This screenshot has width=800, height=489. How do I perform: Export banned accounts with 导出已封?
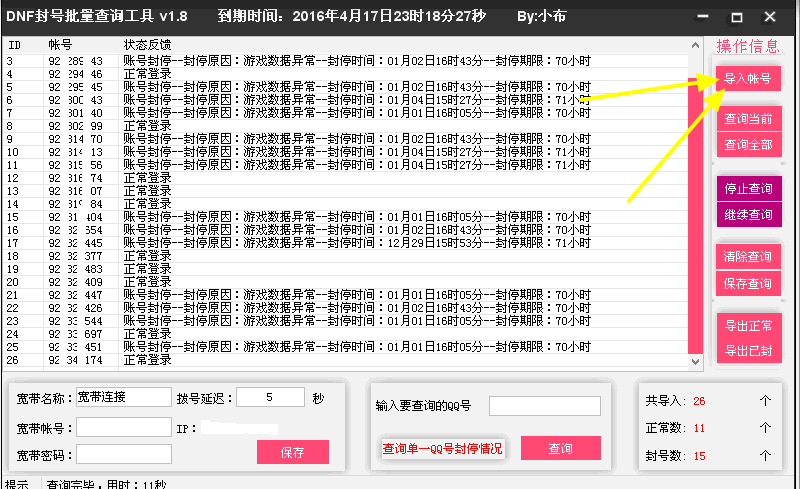[748, 351]
